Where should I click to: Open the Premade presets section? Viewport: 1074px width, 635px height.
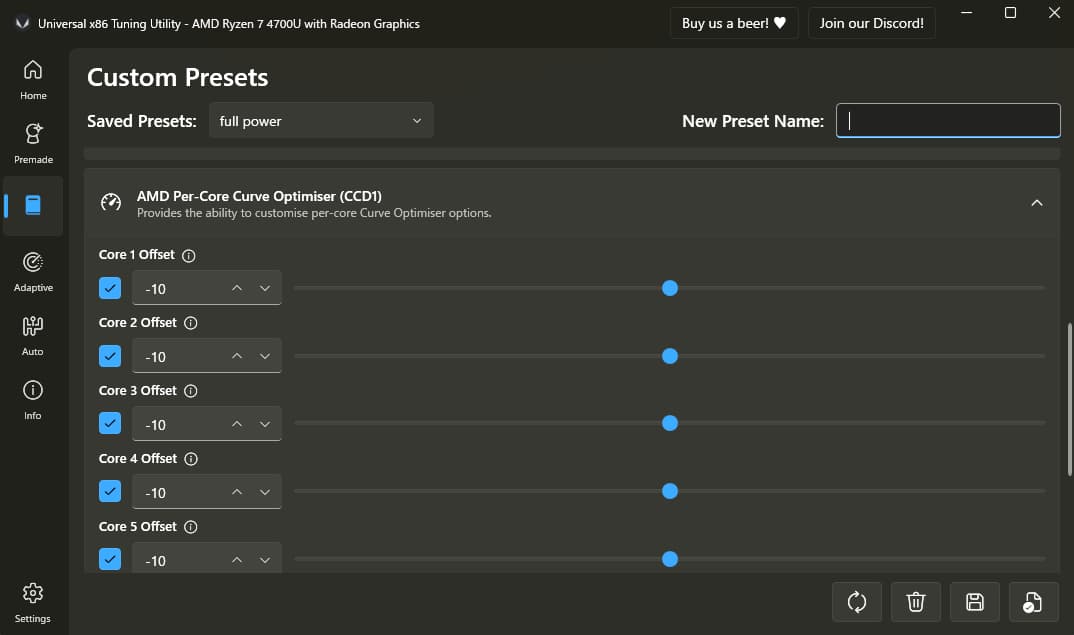[33, 144]
